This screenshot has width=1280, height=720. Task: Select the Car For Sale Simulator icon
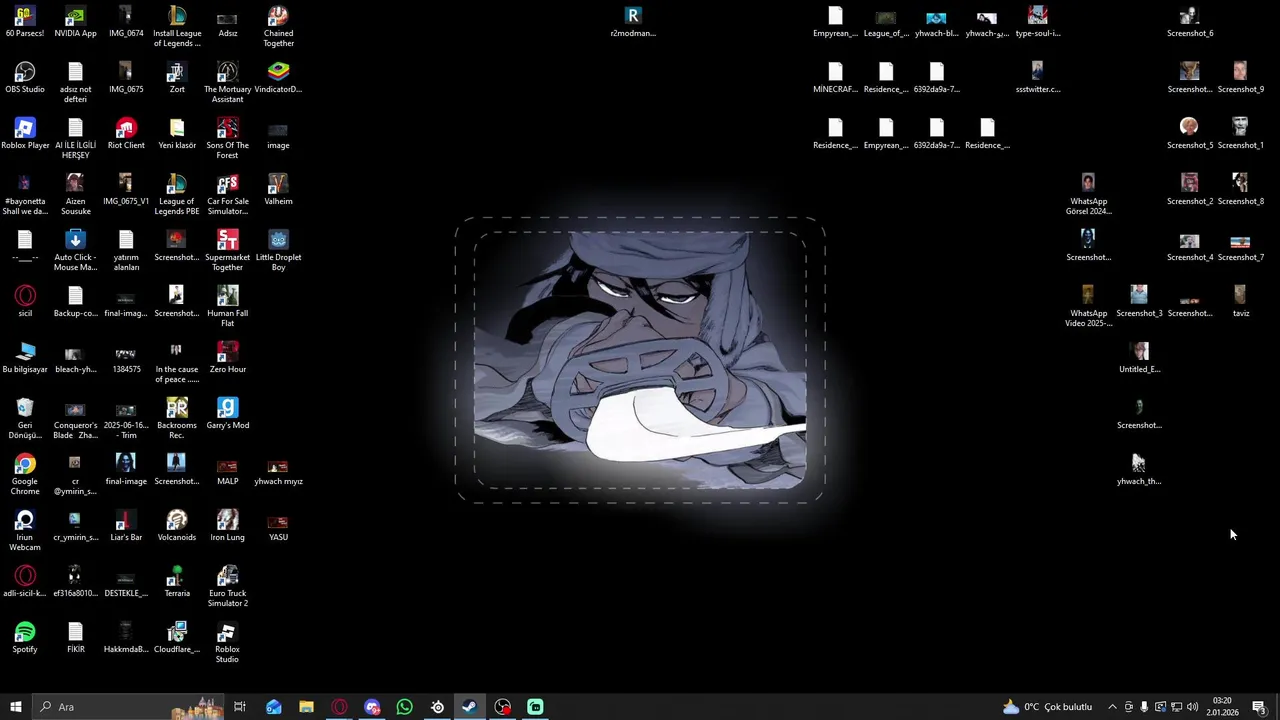tap(228, 195)
